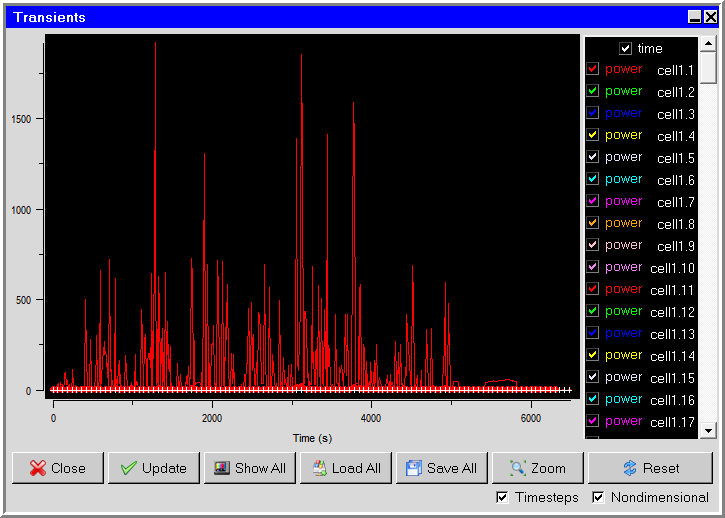The image size is (725, 518).
Task: Minimize the Transients window
Action: (x=694, y=17)
